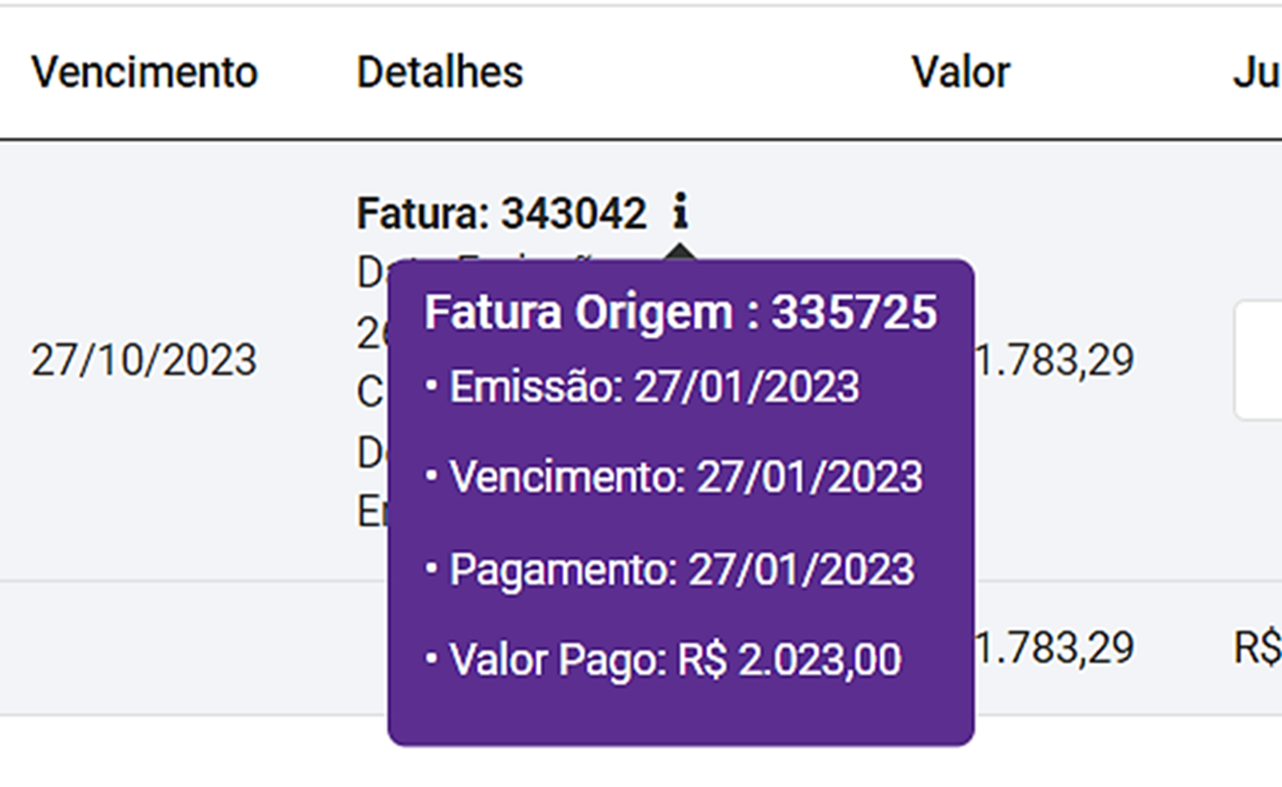
Task: Click the Fatura: 343042 invoice label
Action: 501,213
